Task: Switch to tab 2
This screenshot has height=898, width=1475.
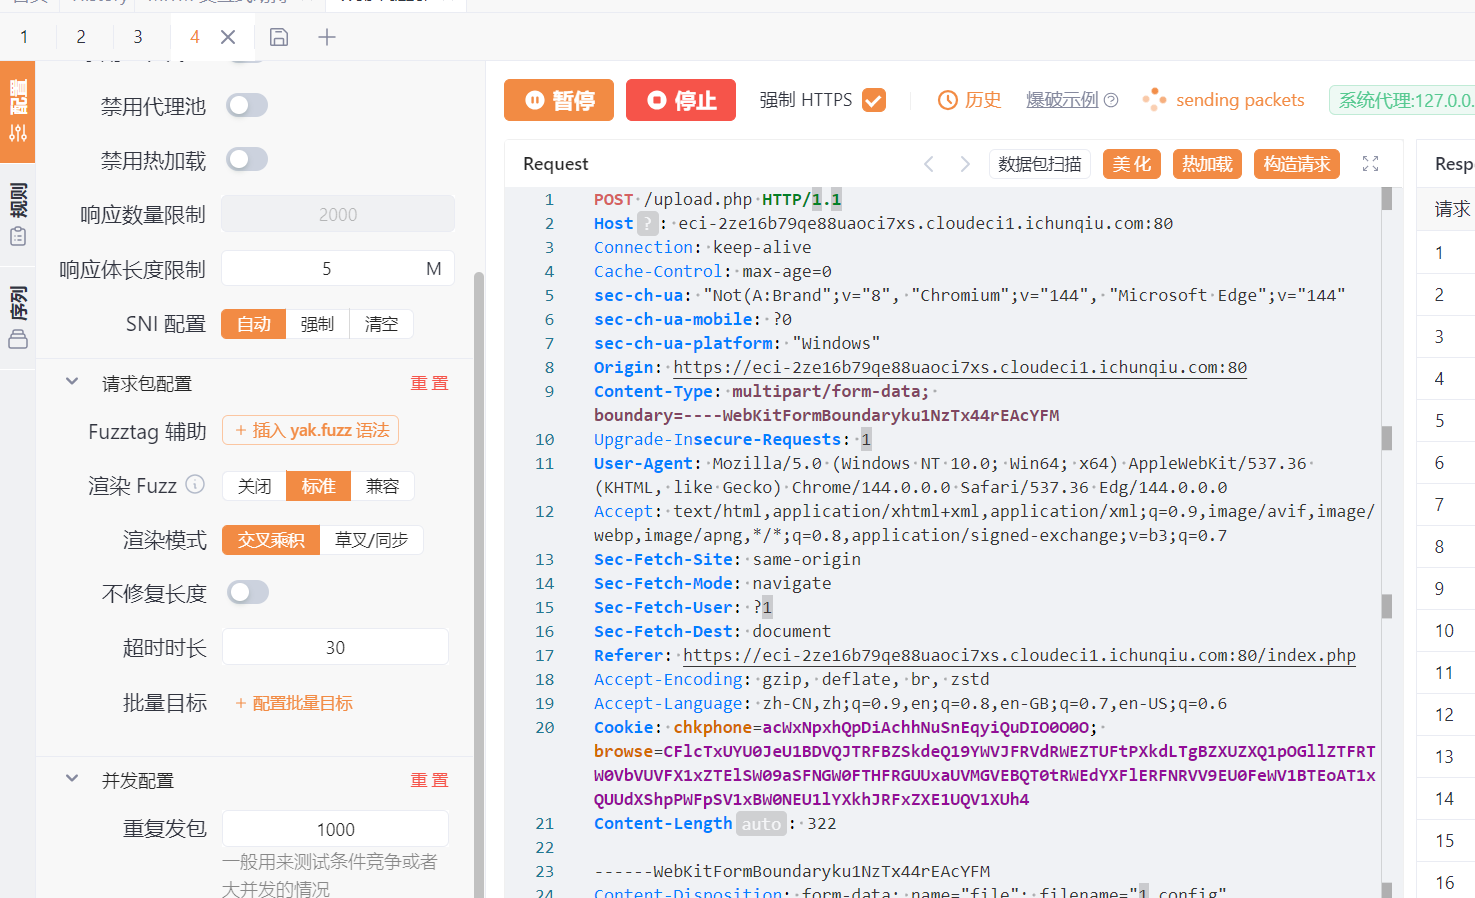Action: pos(81,37)
